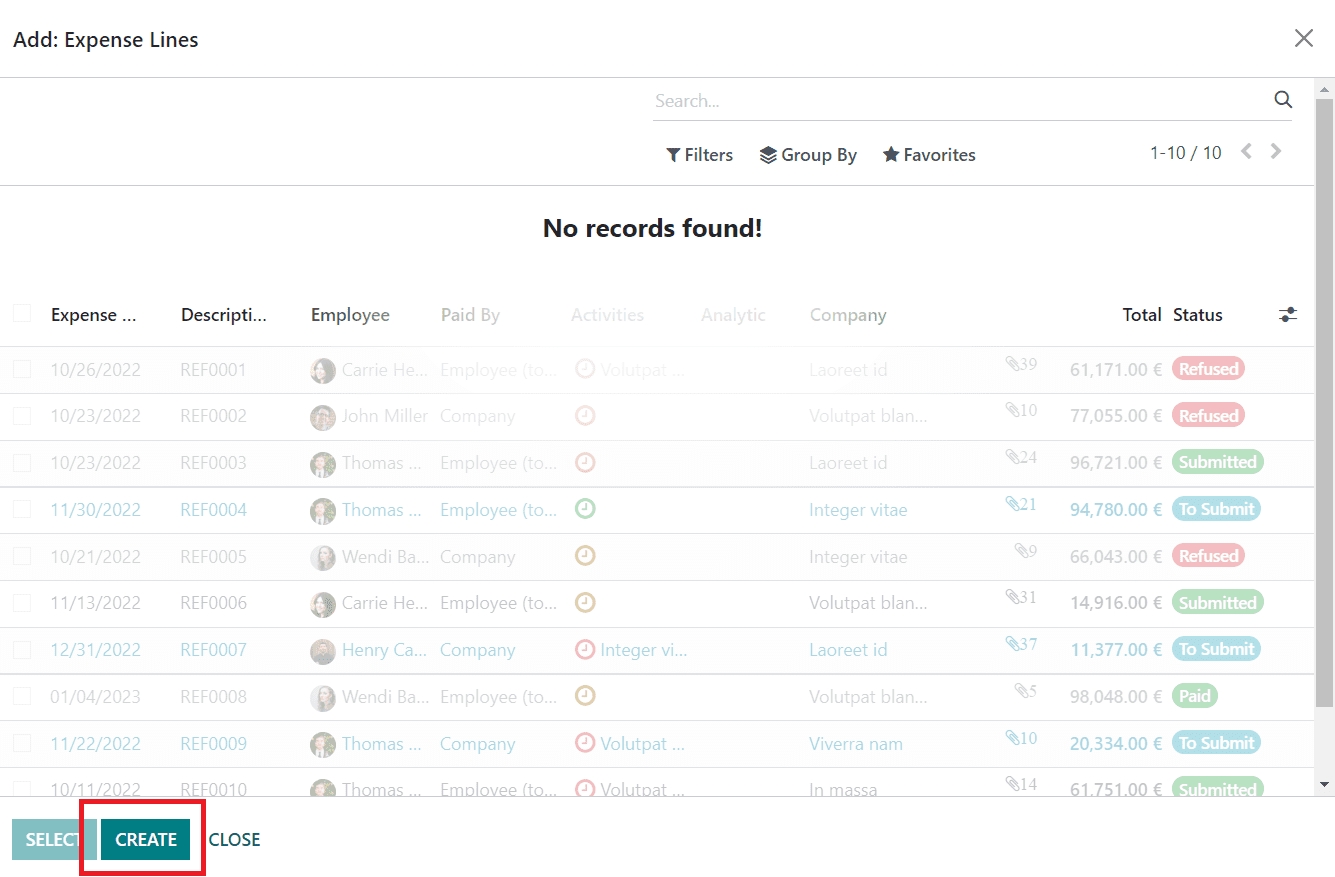
Task: Go to next page arrow
Action: point(1276,152)
